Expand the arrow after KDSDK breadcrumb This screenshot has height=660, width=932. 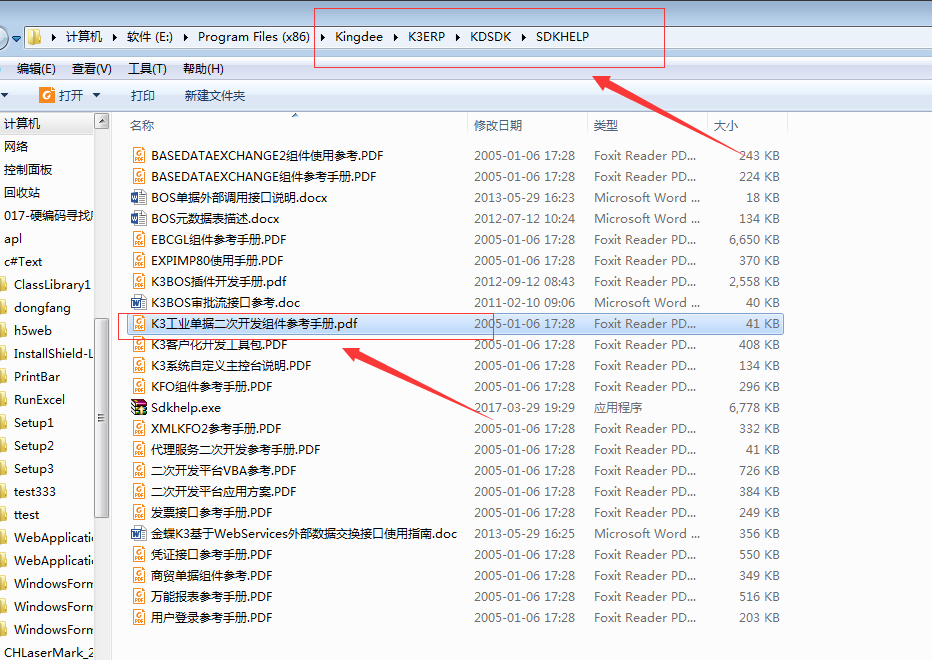tap(524, 37)
